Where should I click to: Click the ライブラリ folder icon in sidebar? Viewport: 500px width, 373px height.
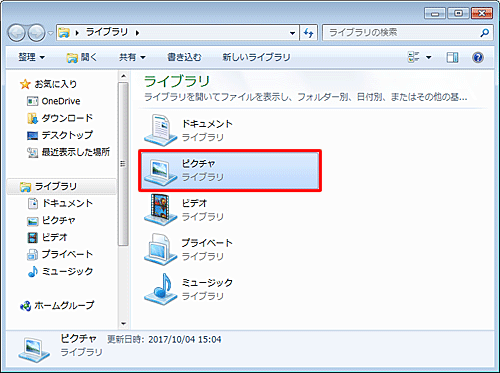[x=25, y=187]
